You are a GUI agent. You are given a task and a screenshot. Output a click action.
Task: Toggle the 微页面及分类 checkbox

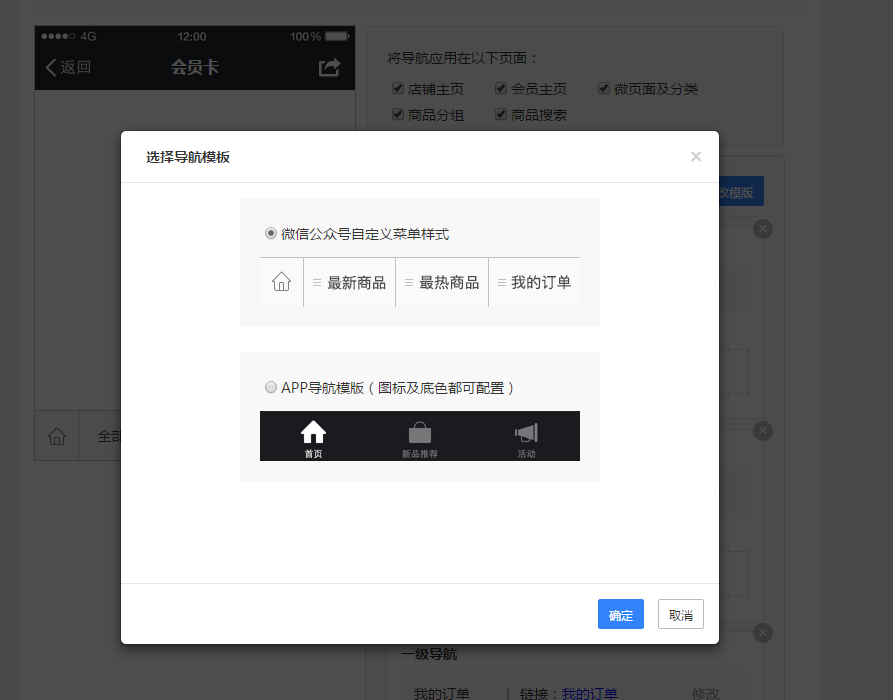[603, 88]
